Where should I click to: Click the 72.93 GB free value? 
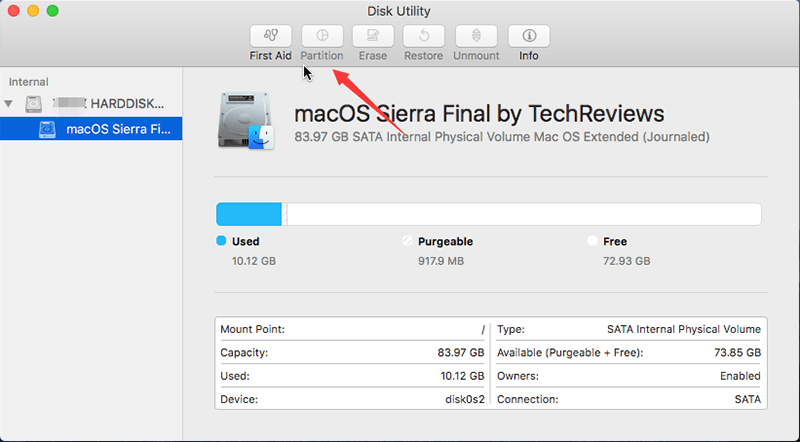click(627, 261)
